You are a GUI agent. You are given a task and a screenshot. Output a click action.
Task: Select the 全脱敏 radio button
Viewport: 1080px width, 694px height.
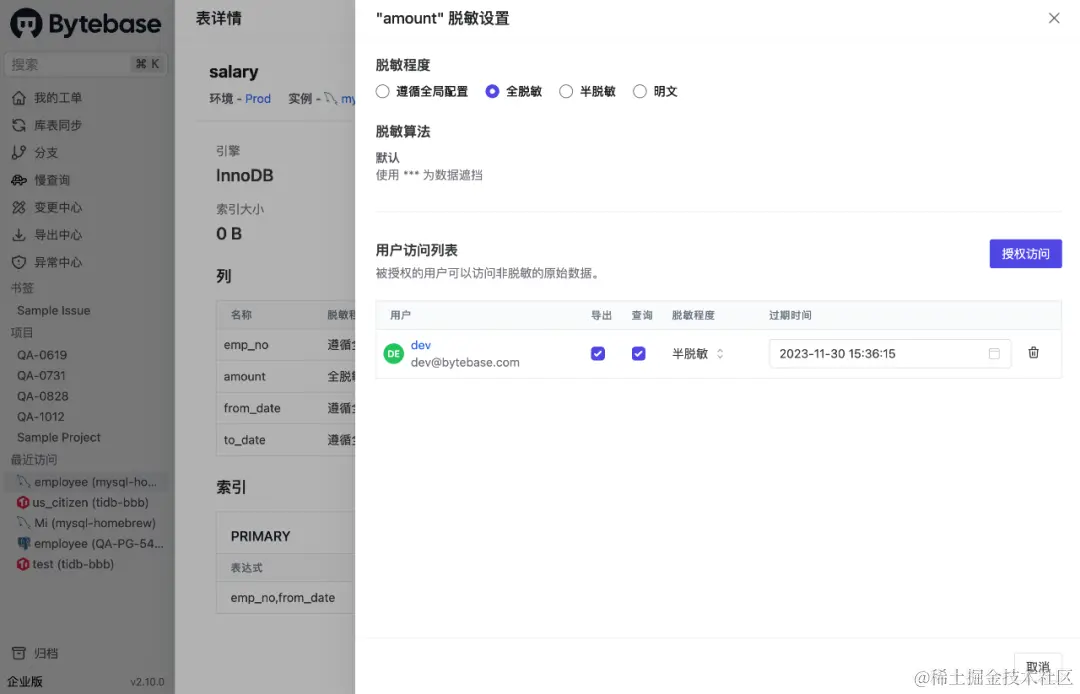[x=492, y=90]
